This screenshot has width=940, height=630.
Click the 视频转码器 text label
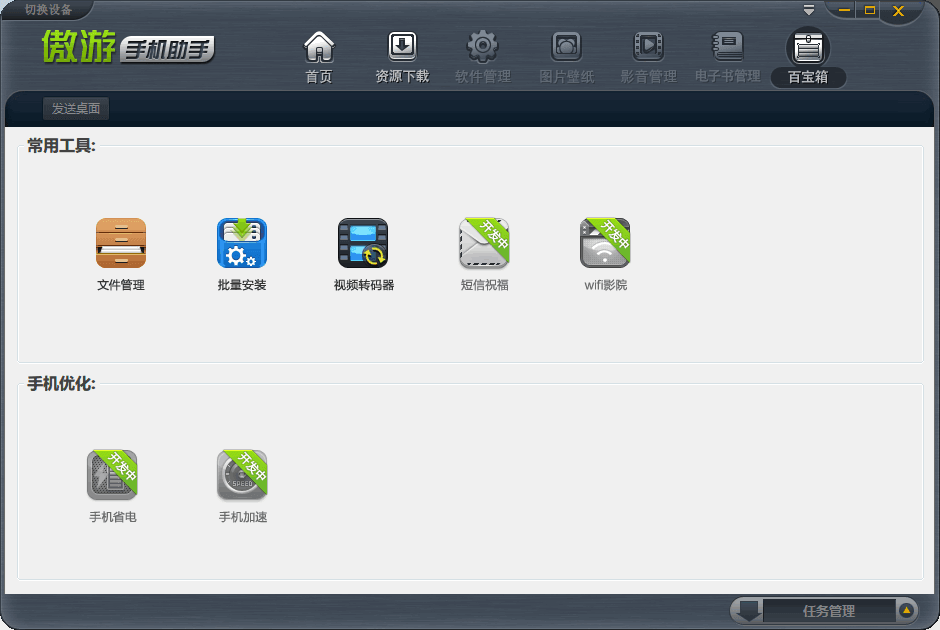point(363,285)
